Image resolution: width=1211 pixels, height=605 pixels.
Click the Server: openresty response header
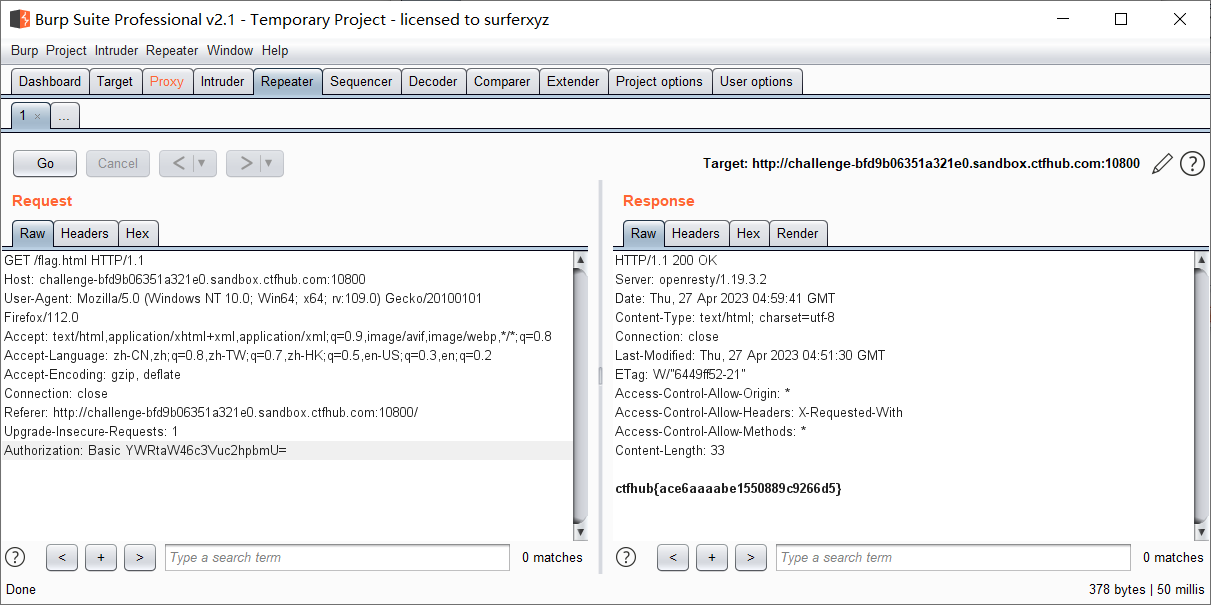tap(691, 279)
